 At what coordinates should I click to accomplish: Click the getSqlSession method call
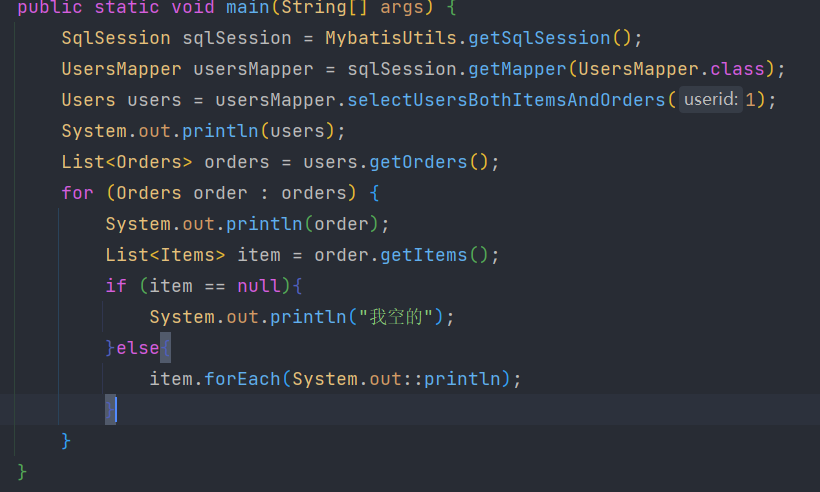point(539,38)
